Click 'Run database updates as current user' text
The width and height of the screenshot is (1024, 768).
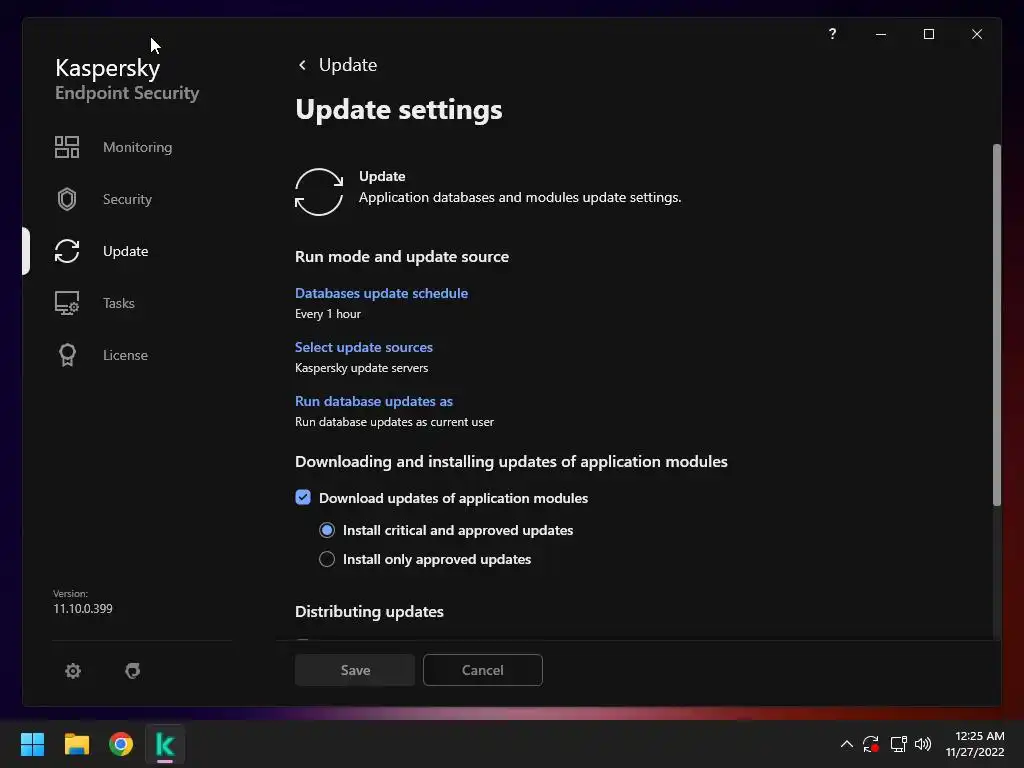(x=394, y=422)
